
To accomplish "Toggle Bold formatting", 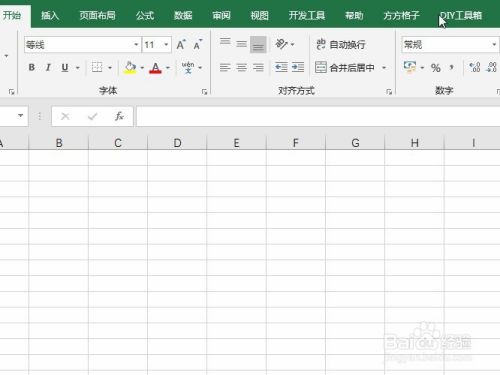I will coord(32,68).
